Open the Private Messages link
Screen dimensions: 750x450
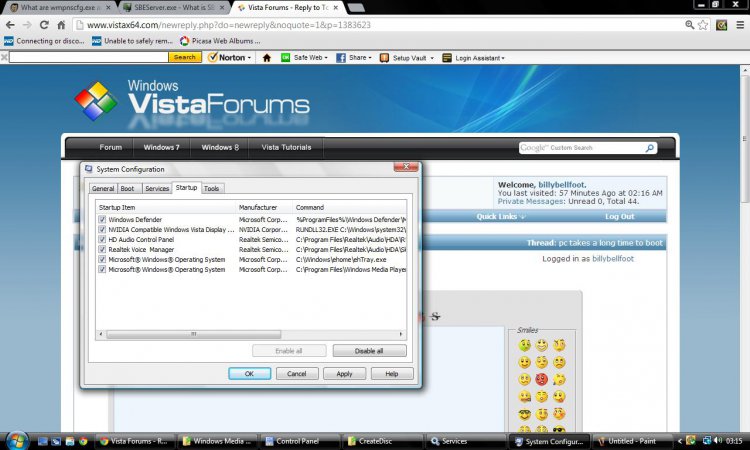point(530,202)
